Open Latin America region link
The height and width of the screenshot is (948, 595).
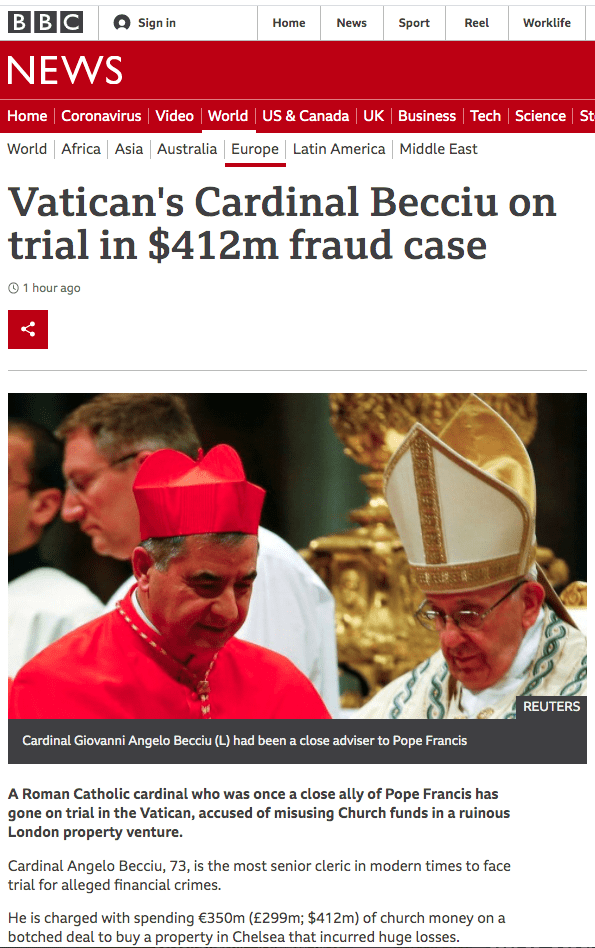pos(339,149)
